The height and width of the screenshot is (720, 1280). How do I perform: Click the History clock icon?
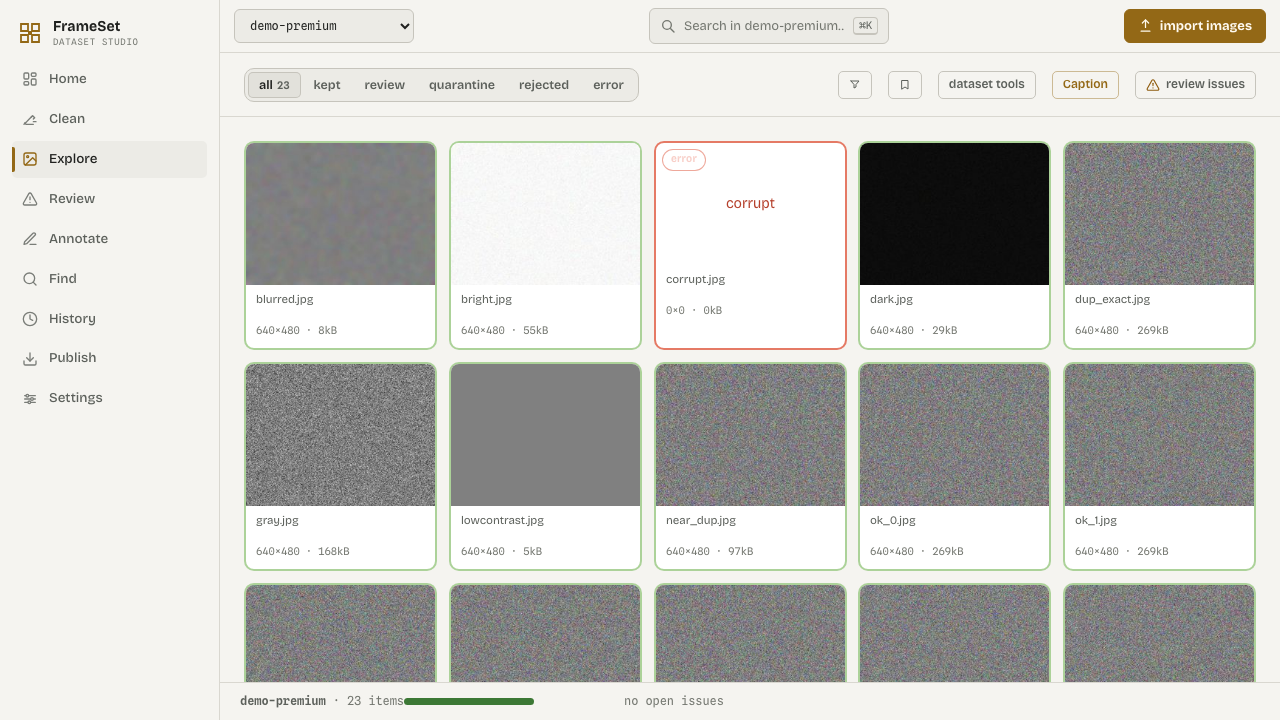(x=30, y=319)
